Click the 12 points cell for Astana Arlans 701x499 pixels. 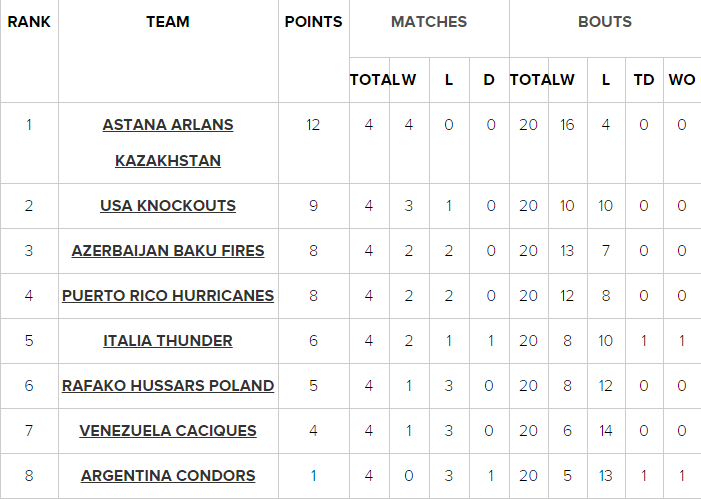pos(313,125)
